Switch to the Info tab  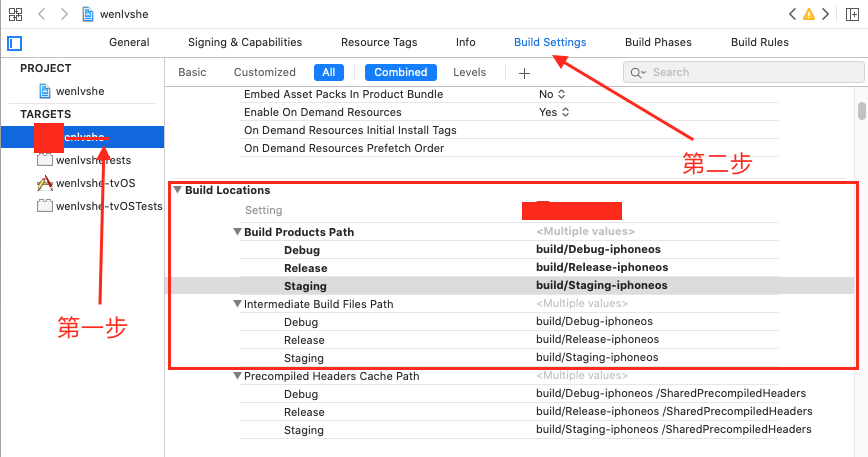[466, 43]
